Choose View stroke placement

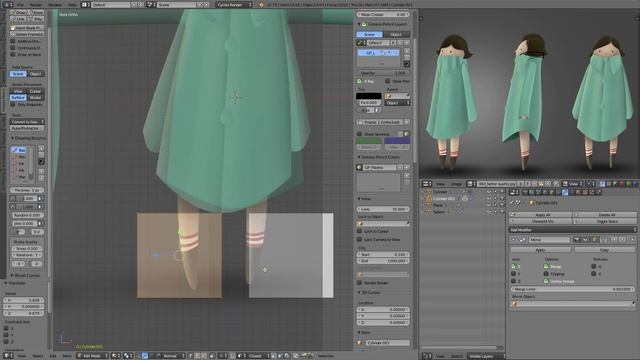18,91
